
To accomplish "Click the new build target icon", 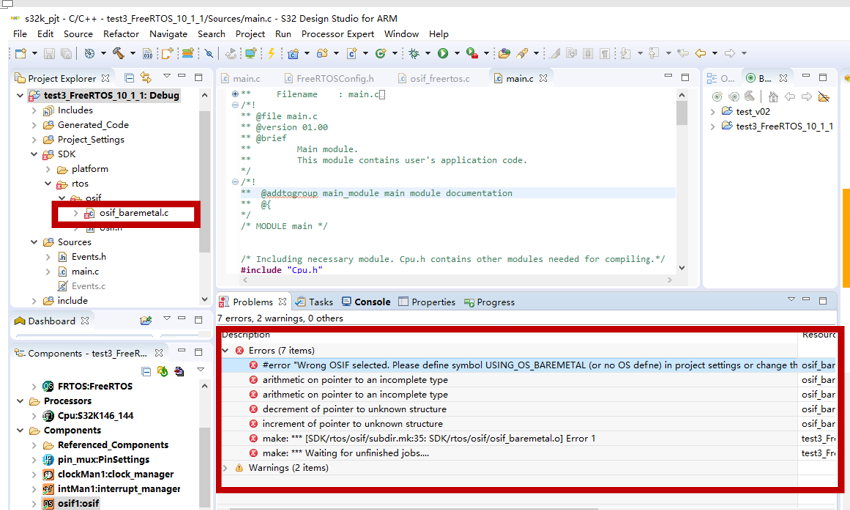I will (717, 97).
